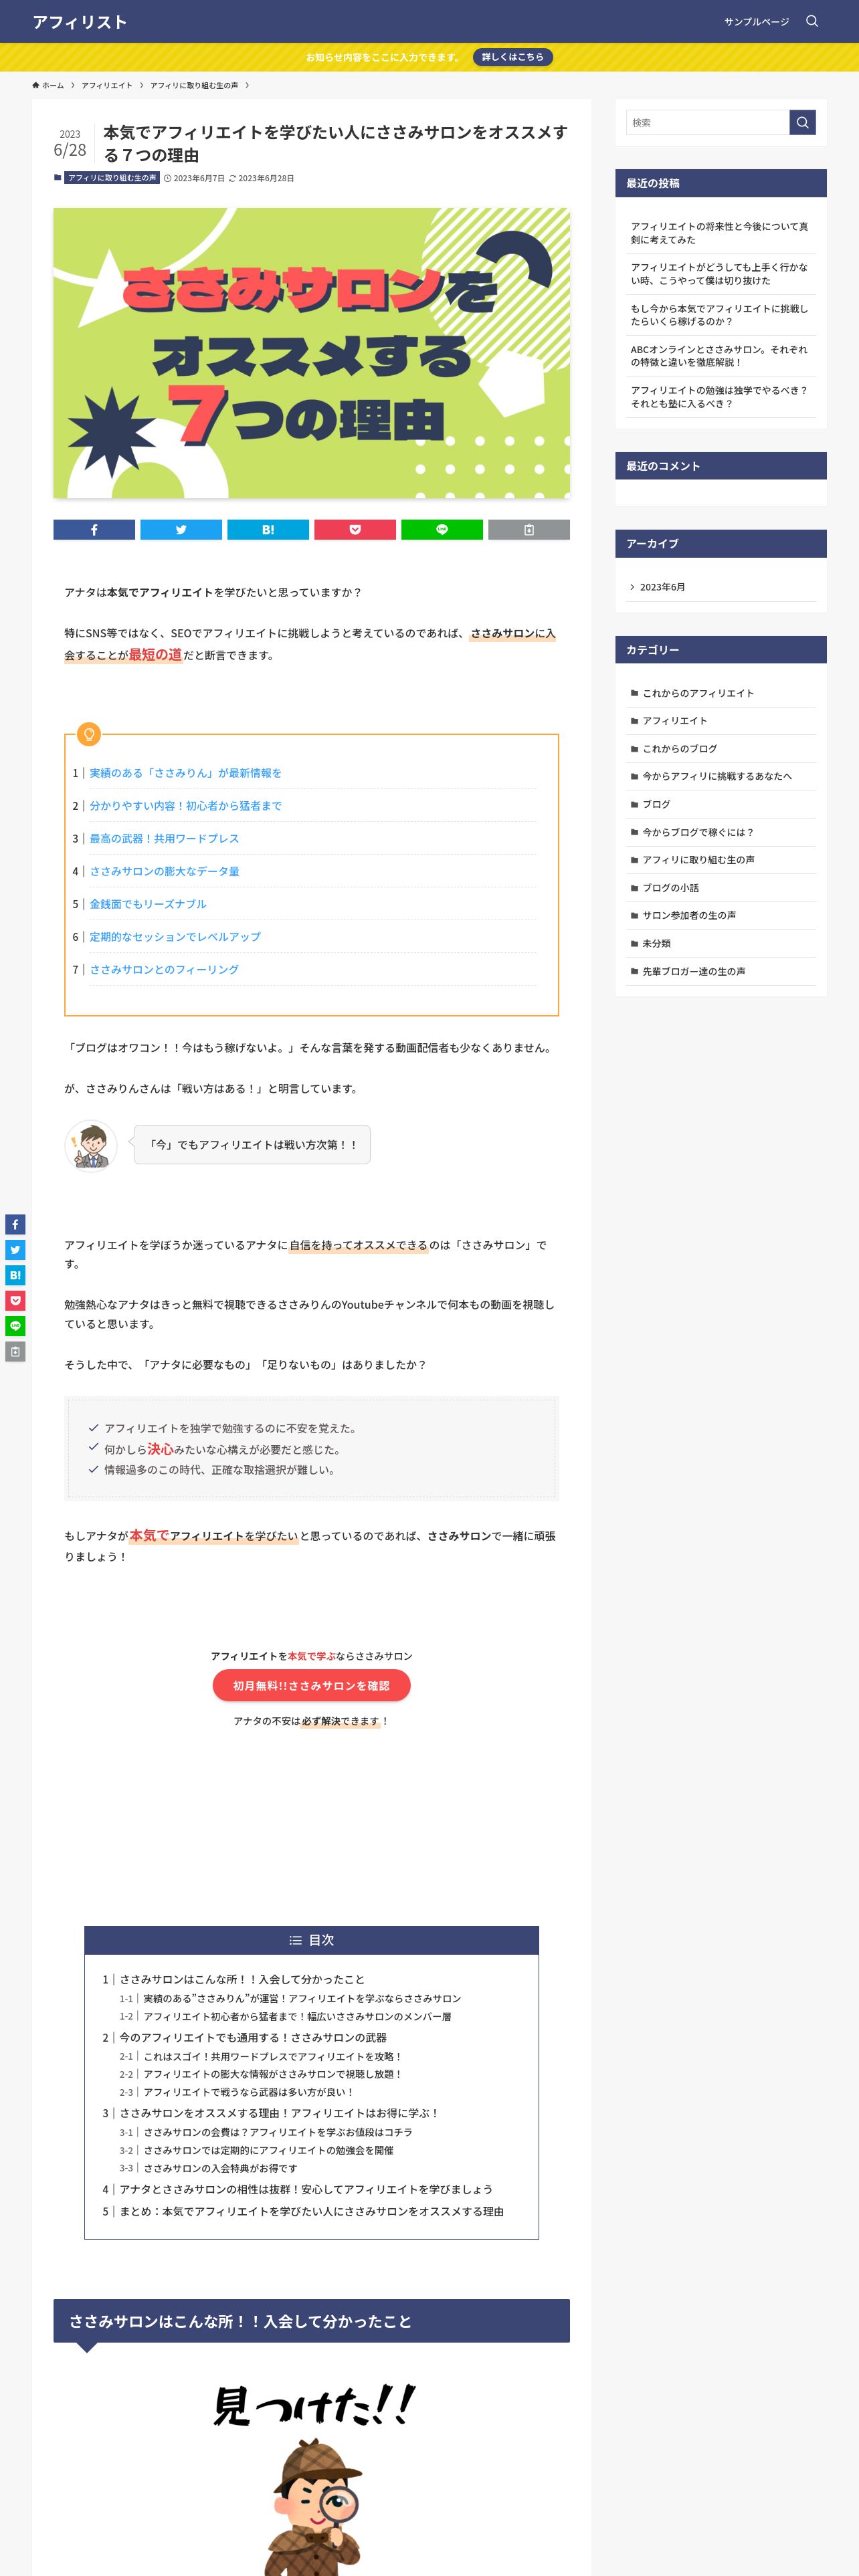The height and width of the screenshot is (2576, 859).
Task: Jump to ささみサロンとのフィーリング
Action: coord(164,969)
